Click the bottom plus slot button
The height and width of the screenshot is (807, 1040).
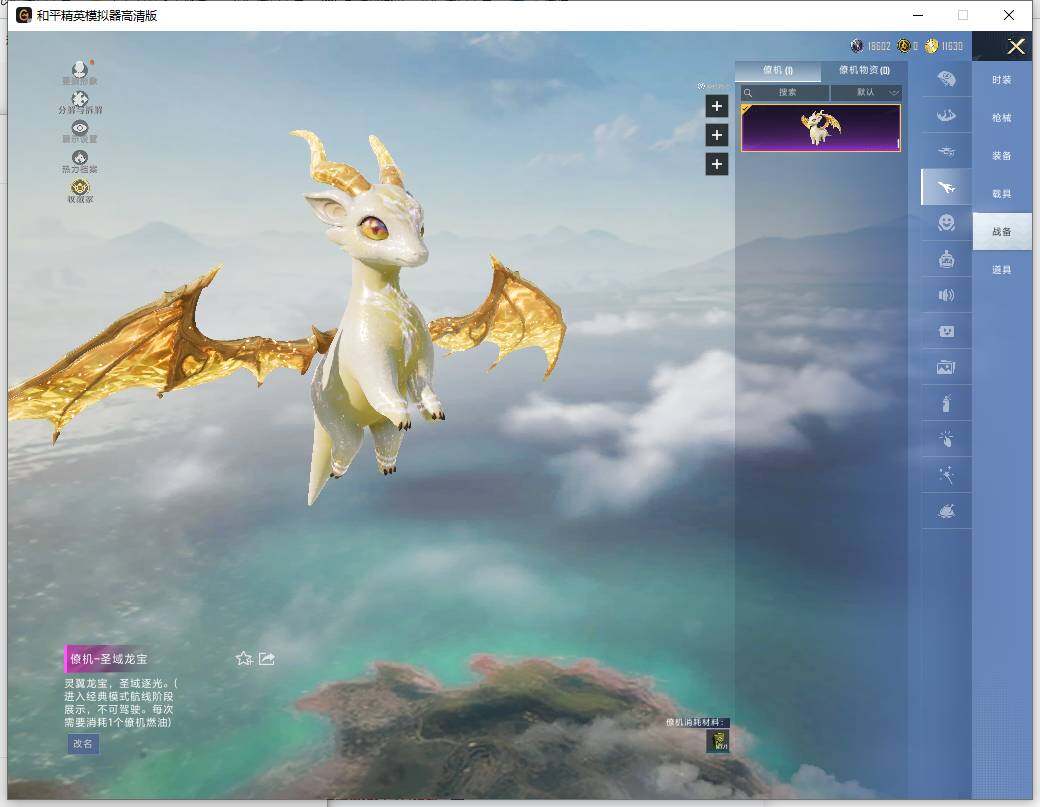coord(717,164)
